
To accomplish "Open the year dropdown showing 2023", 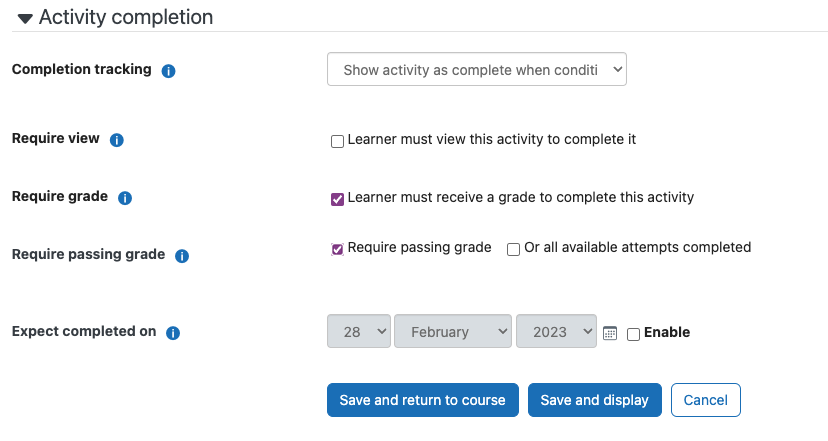I will [x=557, y=331].
